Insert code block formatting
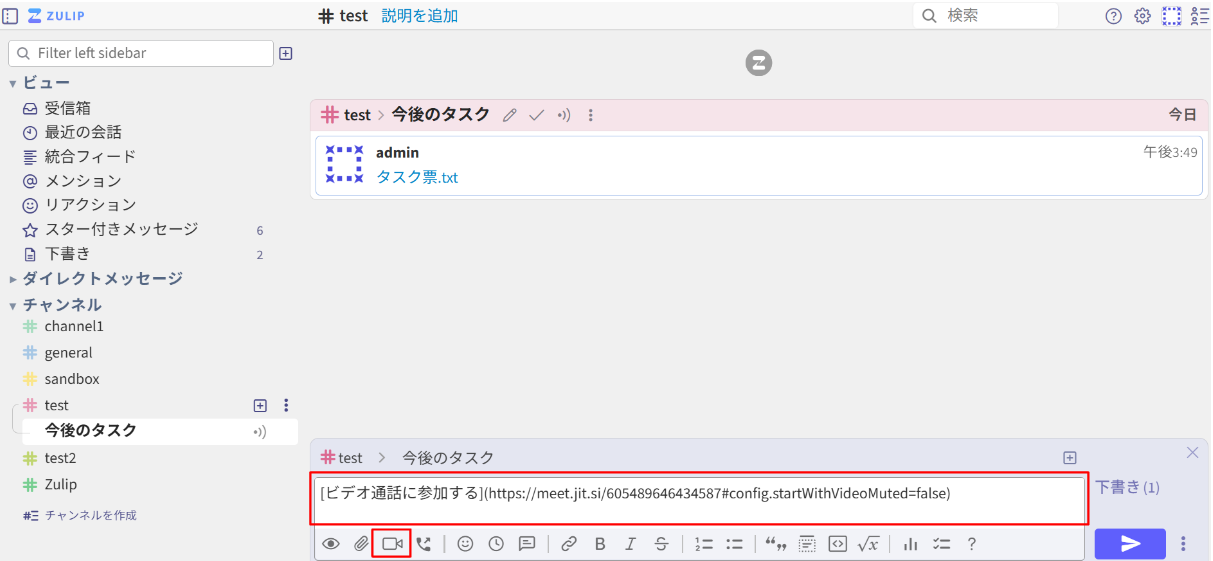Screen dimensions: 1213x561 point(838,544)
